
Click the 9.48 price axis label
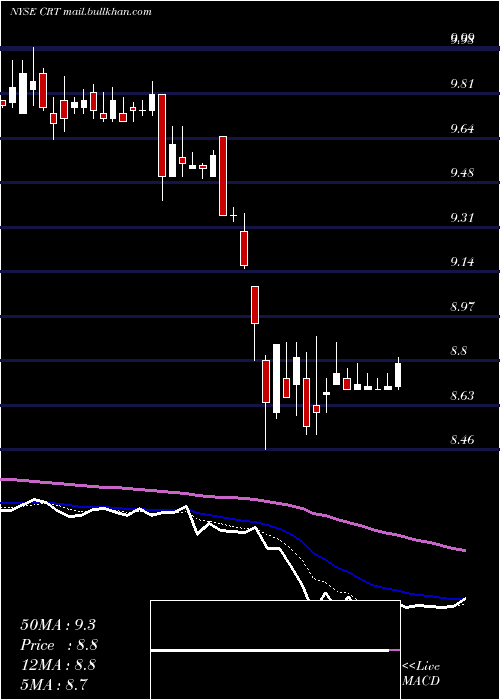462,173
